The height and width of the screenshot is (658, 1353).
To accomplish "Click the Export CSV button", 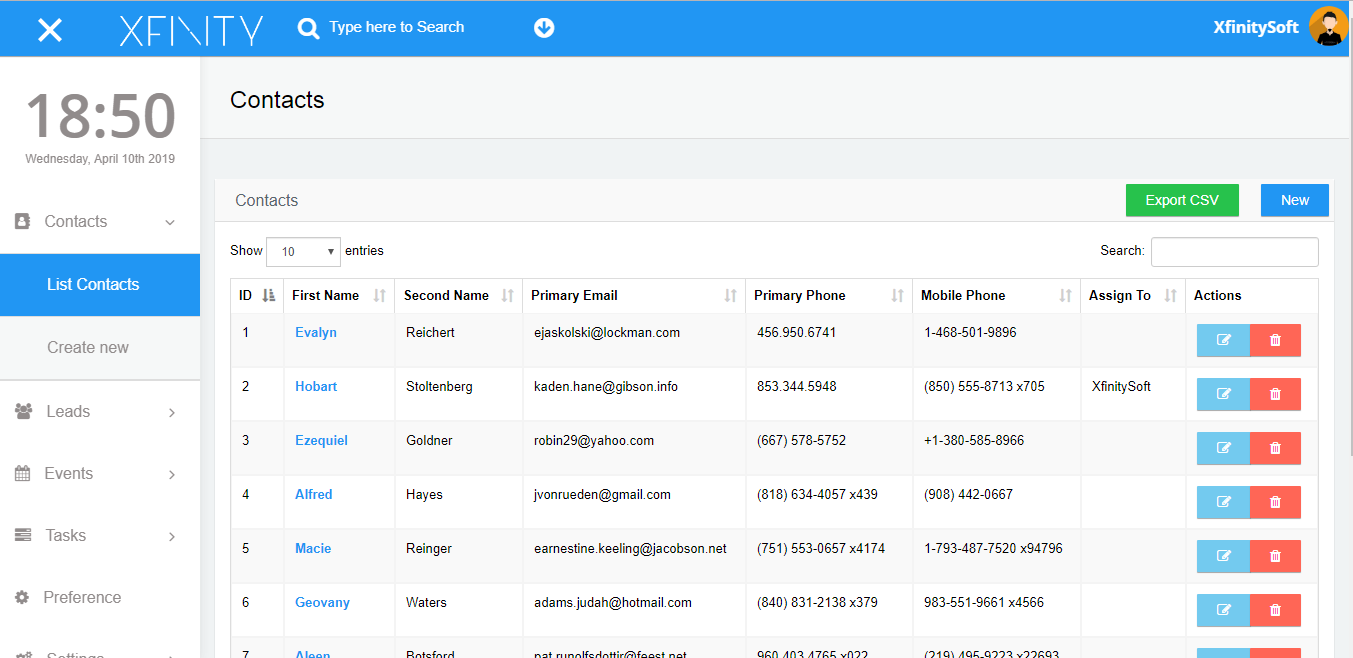I will 1182,200.
